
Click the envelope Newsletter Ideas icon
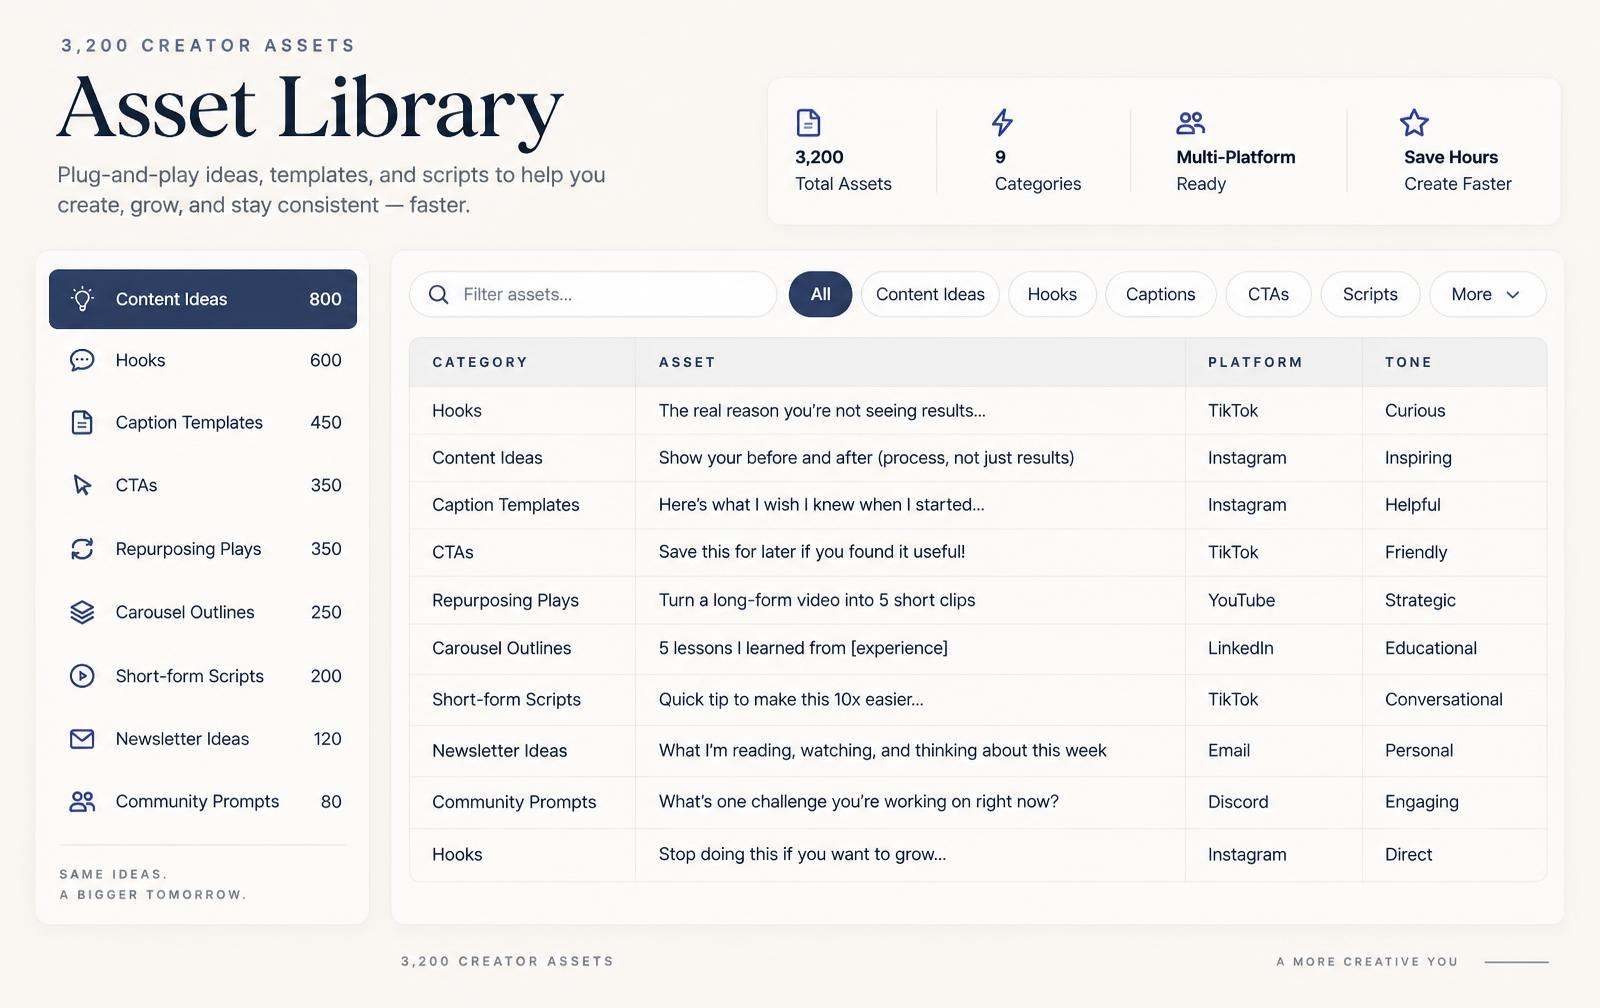coord(82,739)
